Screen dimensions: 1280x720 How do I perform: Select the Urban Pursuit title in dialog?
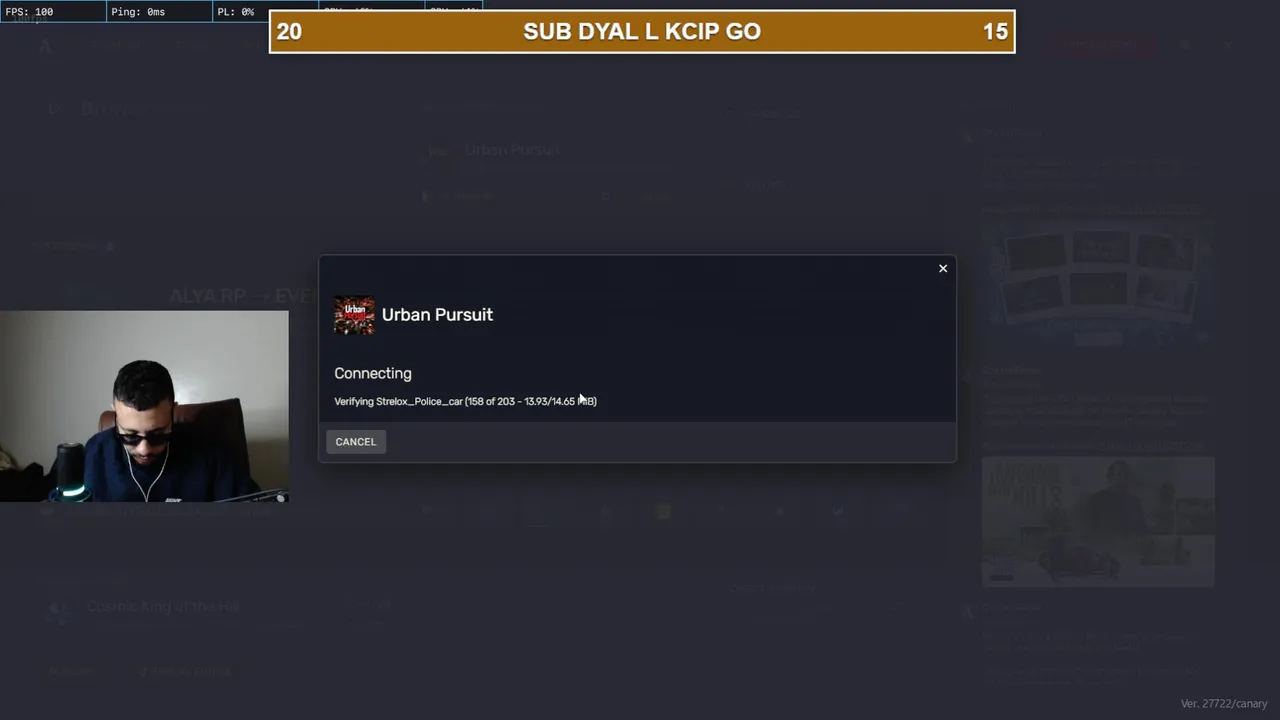coord(437,314)
